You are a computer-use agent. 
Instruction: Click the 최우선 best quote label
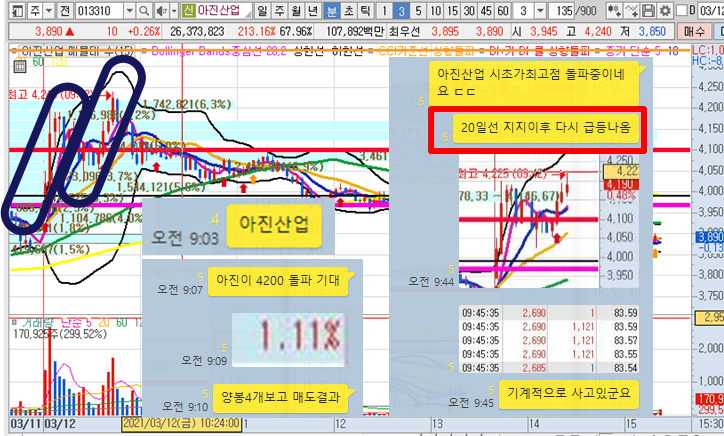coord(404,31)
